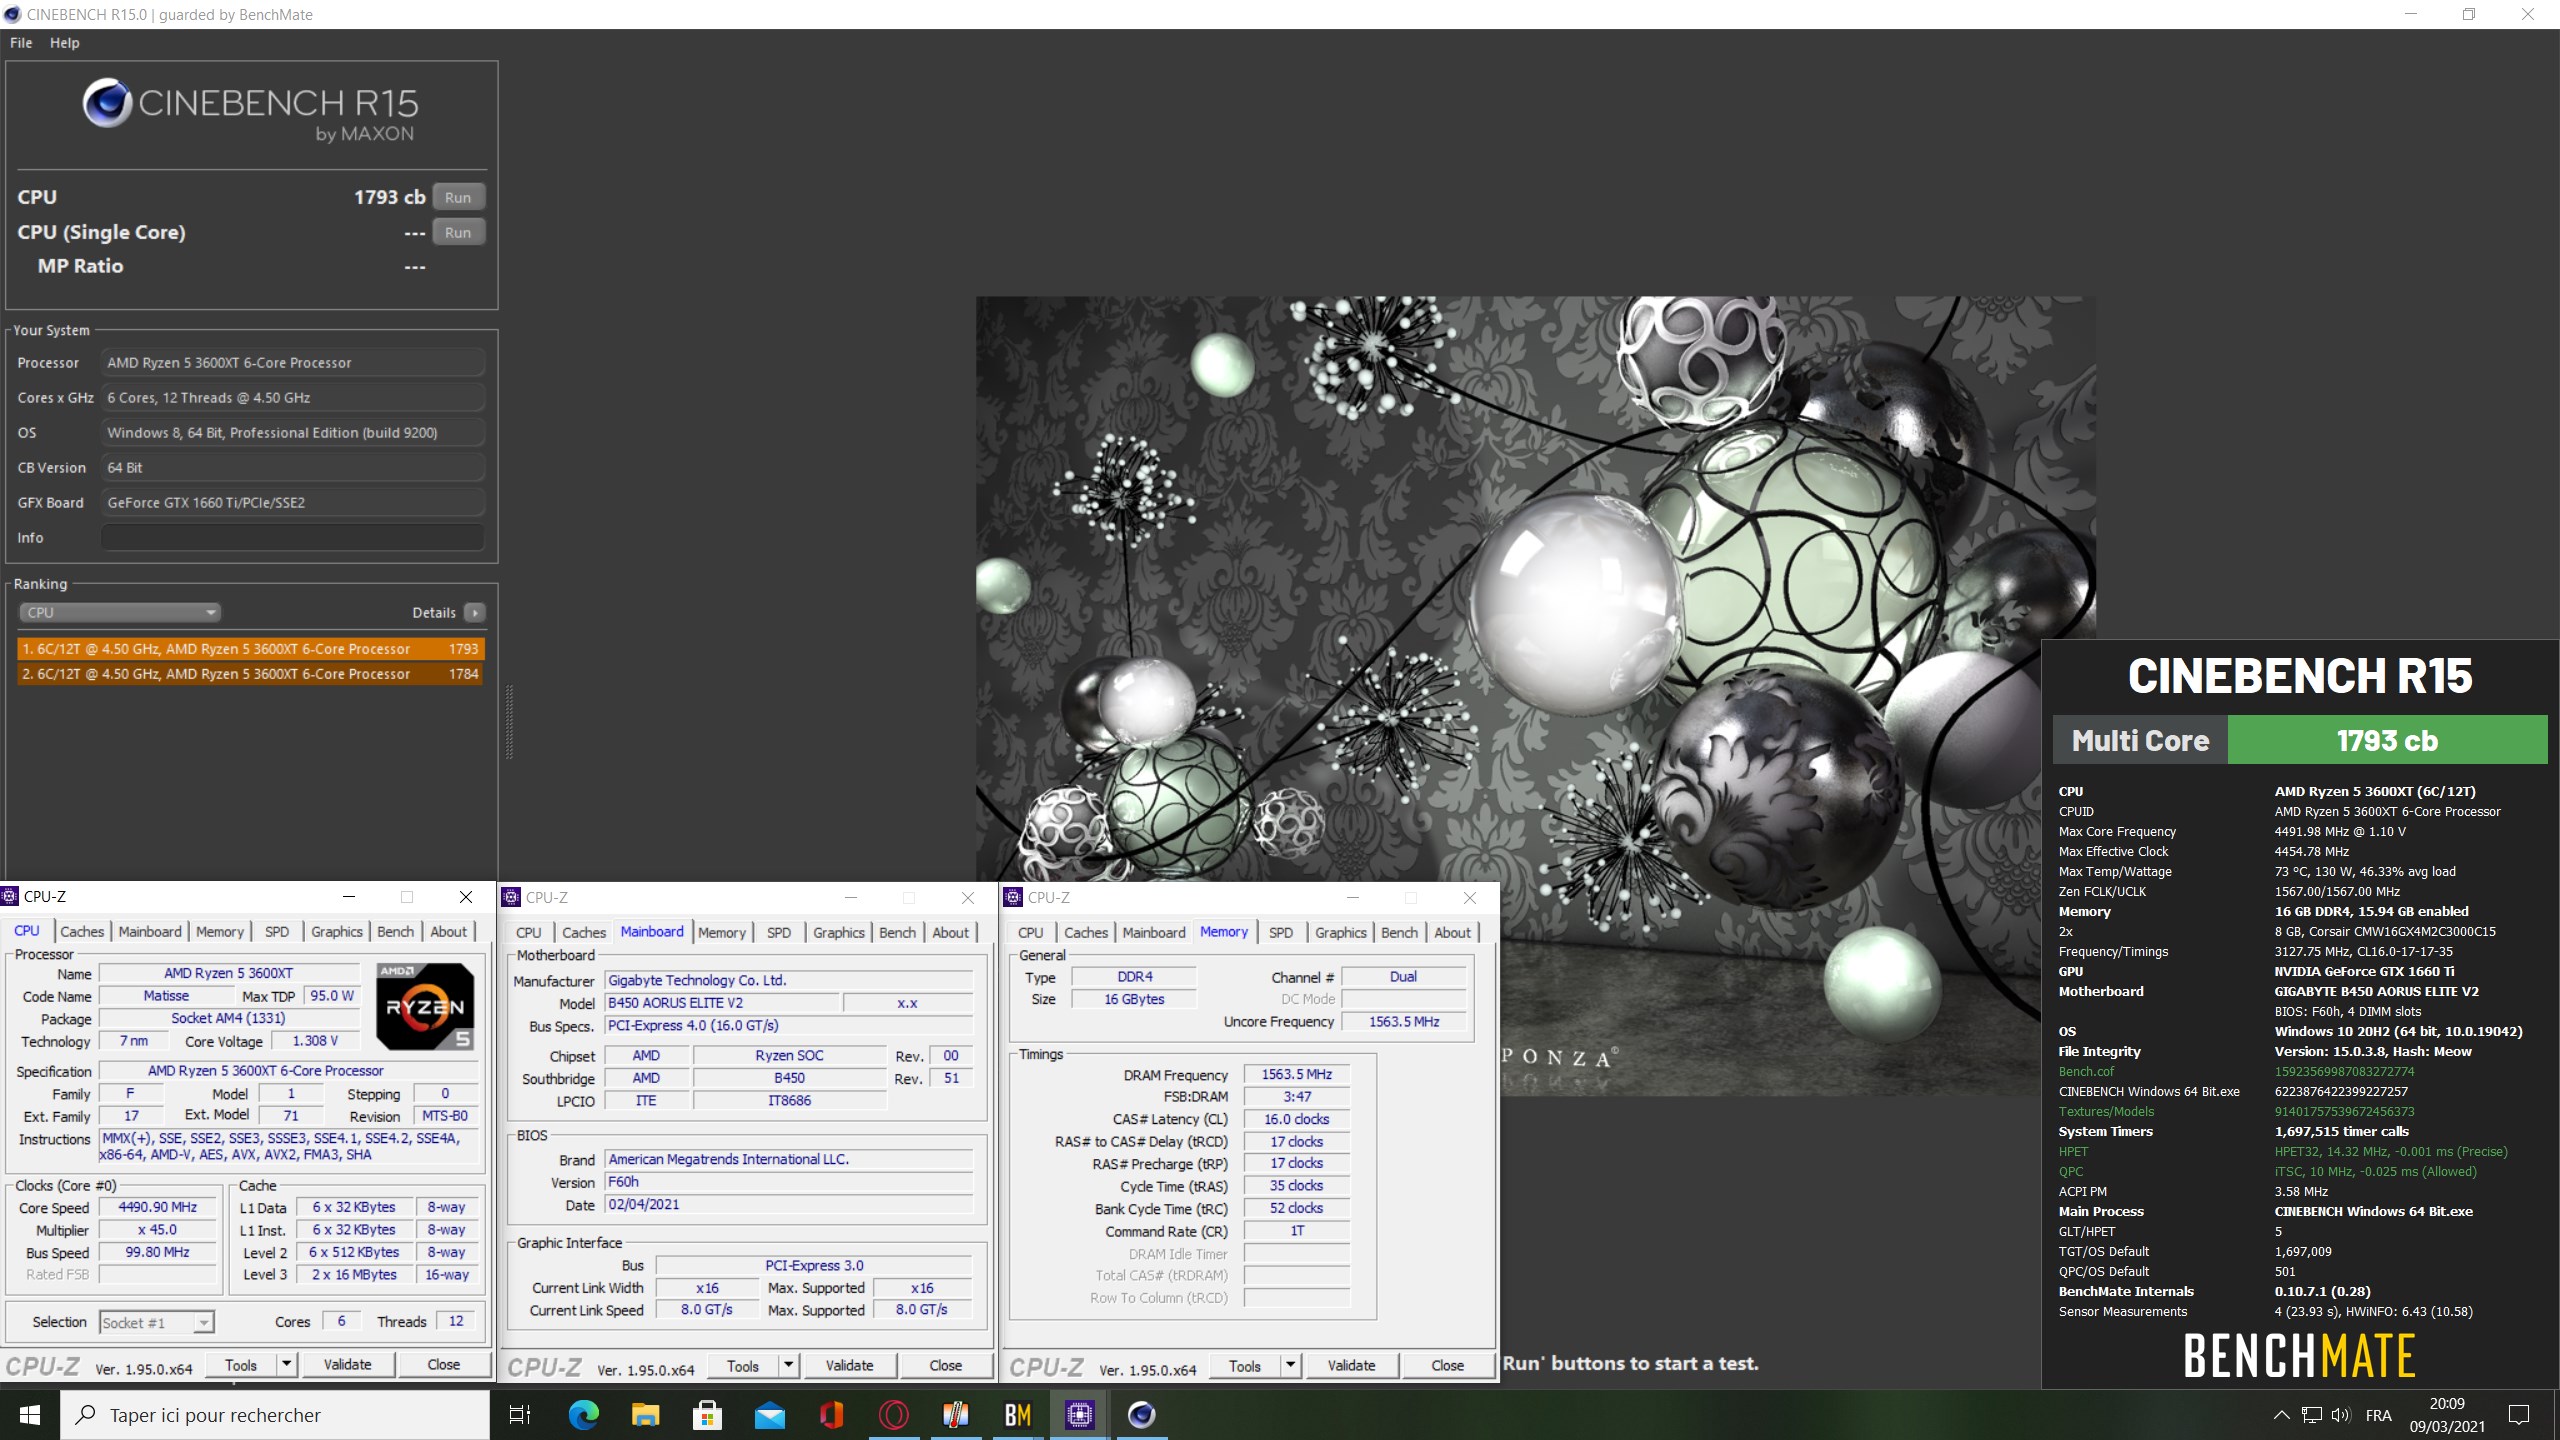Click Close button in left CPU-Z window
The image size is (2560, 1440).
(x=444, y=1365)
